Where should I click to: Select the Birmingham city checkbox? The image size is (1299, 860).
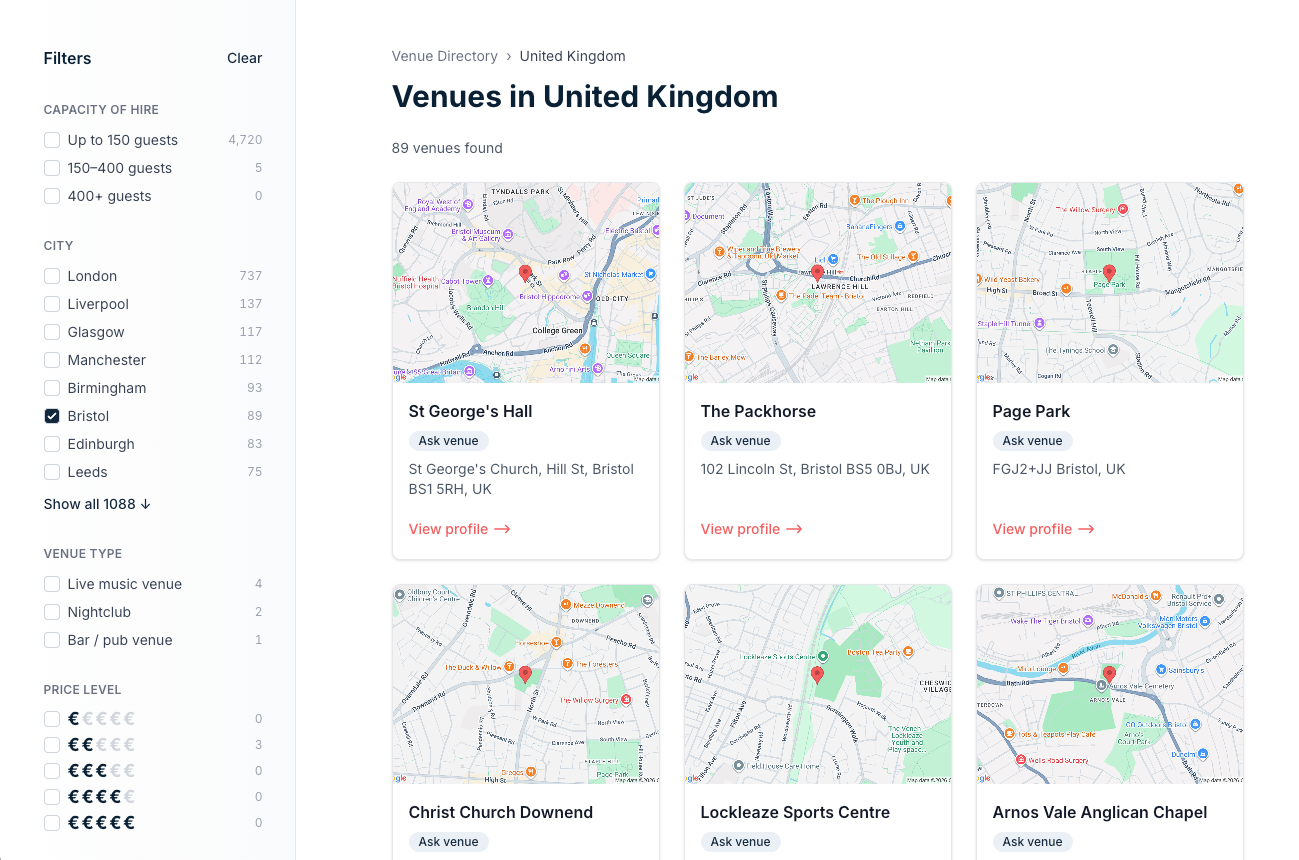point(52,388)
